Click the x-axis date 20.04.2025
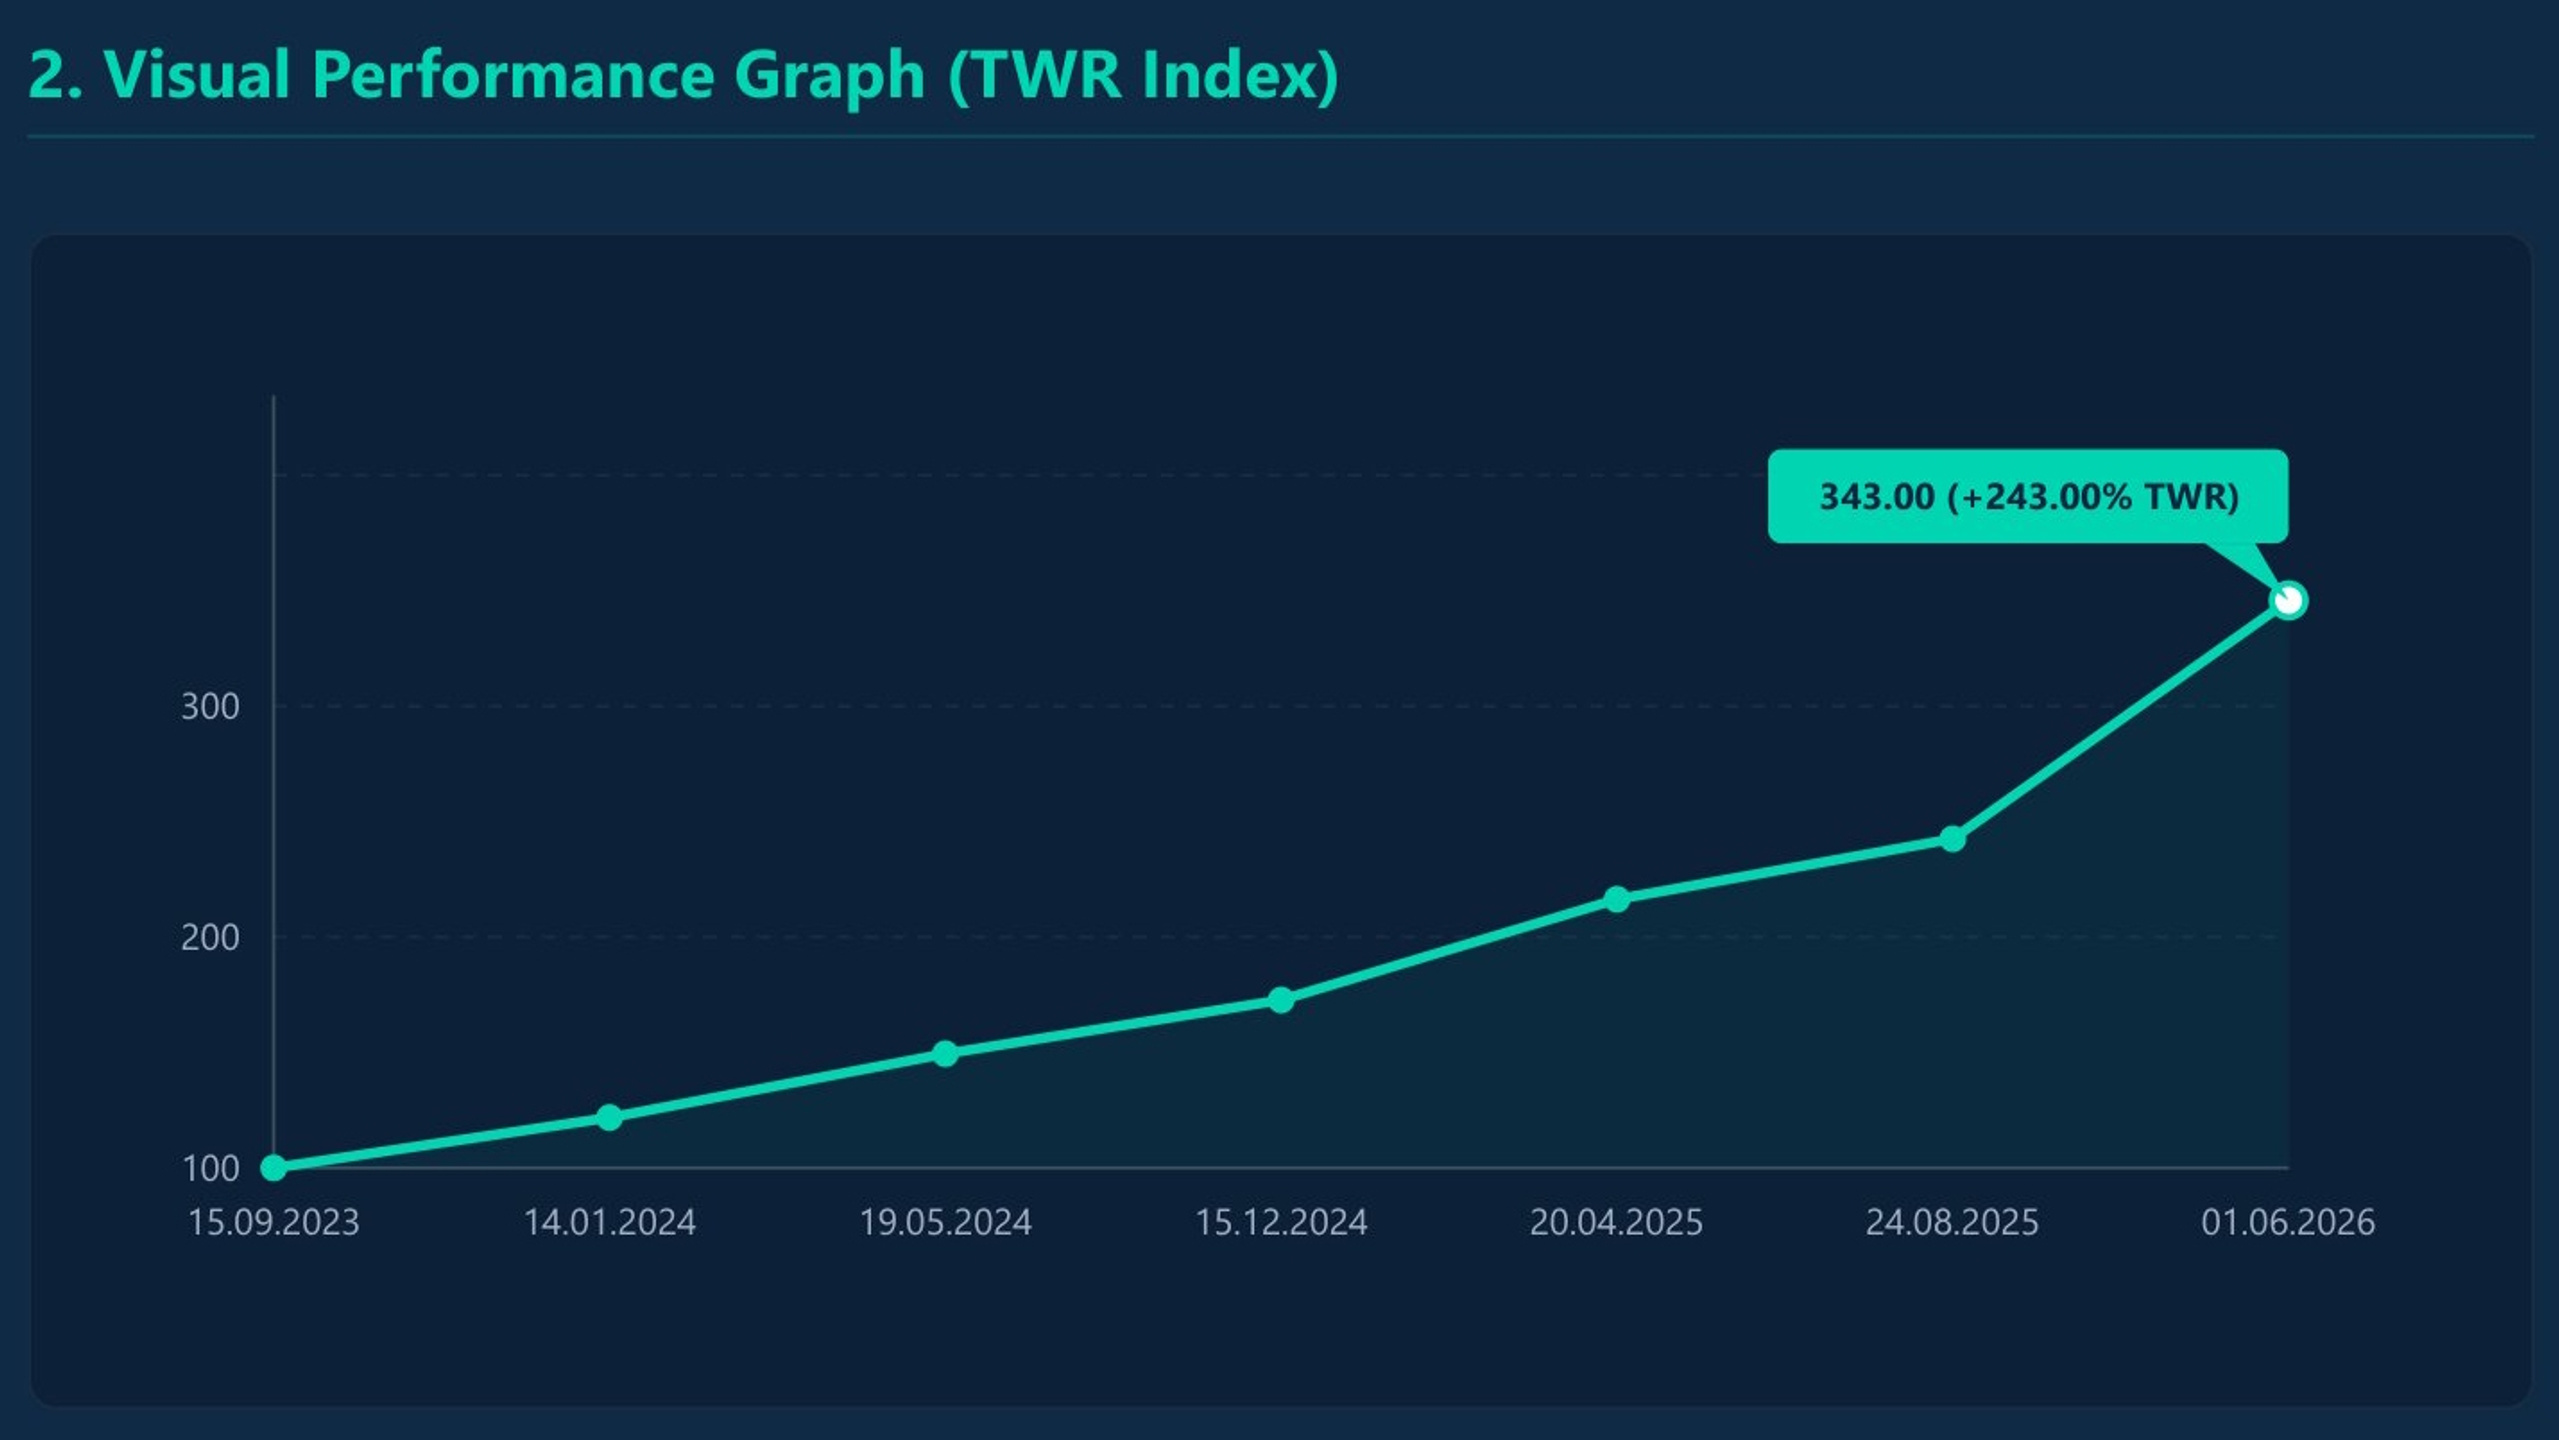Screen dimensions: 2559x1440 tap(1617, 1222)
